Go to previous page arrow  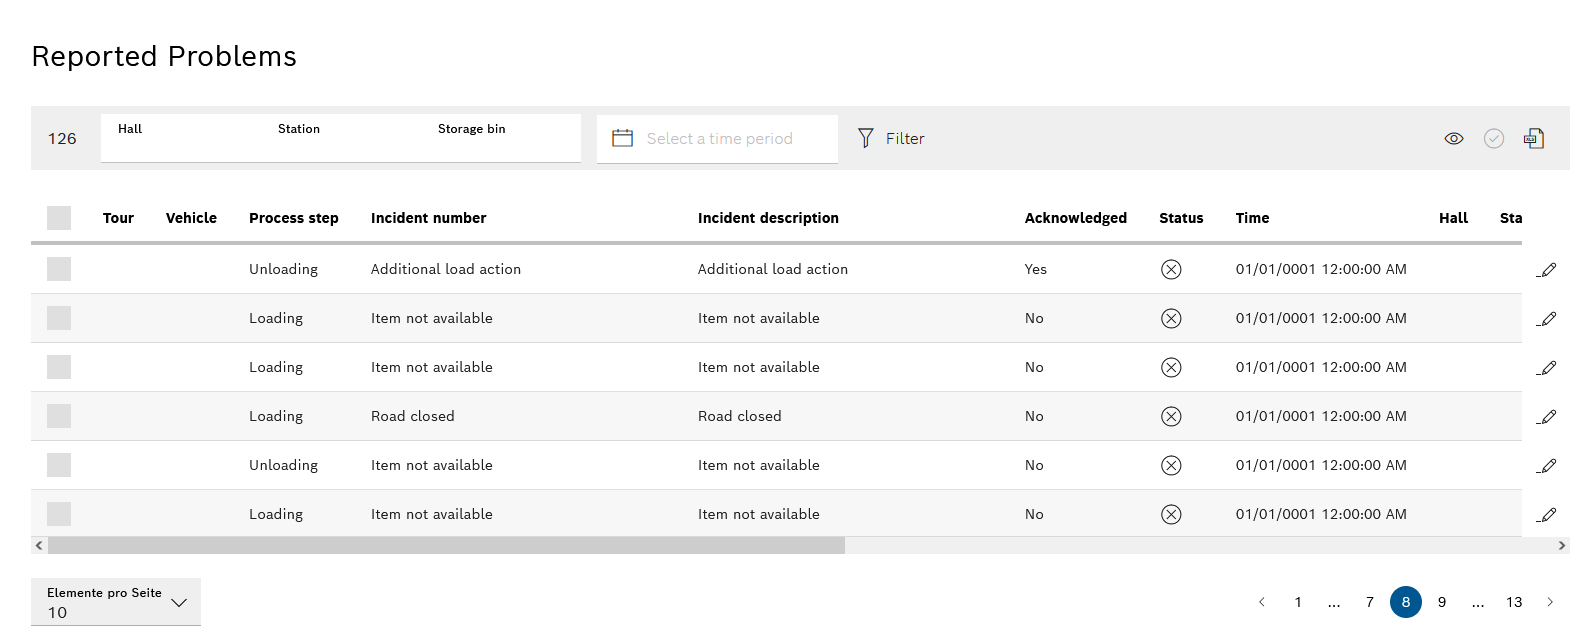[x=1262, y=602]
